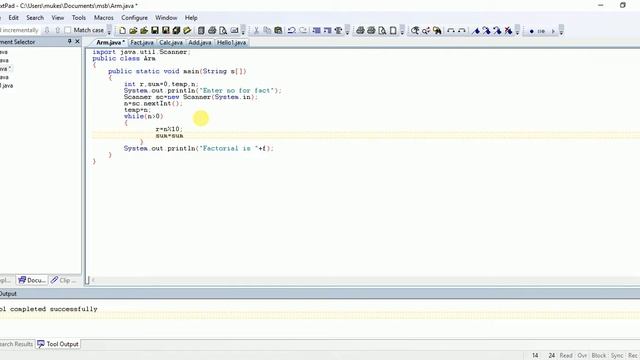This screenshot has width=640, height=360.
Task: Toggle the visible paragraph marks icon
Action: (x=338, y=31)
